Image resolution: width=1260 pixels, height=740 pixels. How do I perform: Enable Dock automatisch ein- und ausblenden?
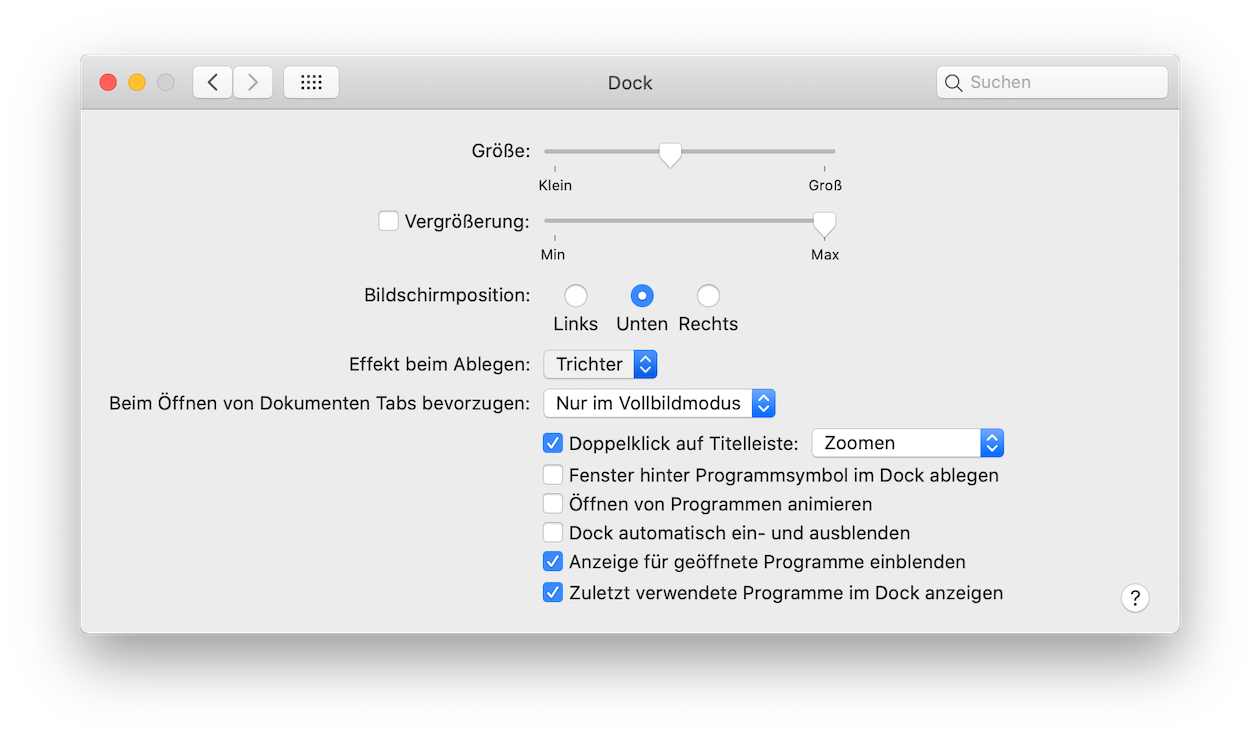pyautogui.click(x=553, y=533)
